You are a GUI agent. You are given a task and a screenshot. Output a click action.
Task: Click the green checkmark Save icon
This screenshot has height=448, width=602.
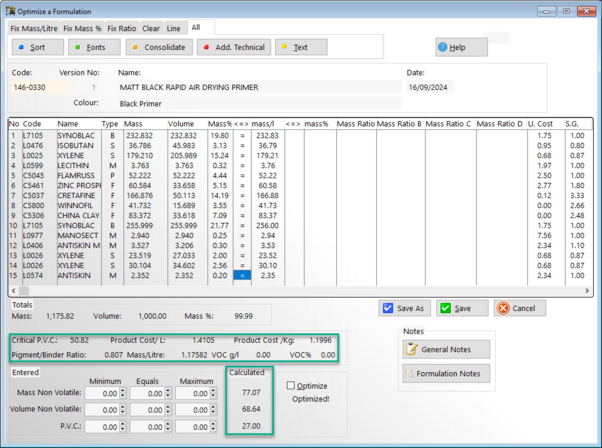(x=445, y=308)
